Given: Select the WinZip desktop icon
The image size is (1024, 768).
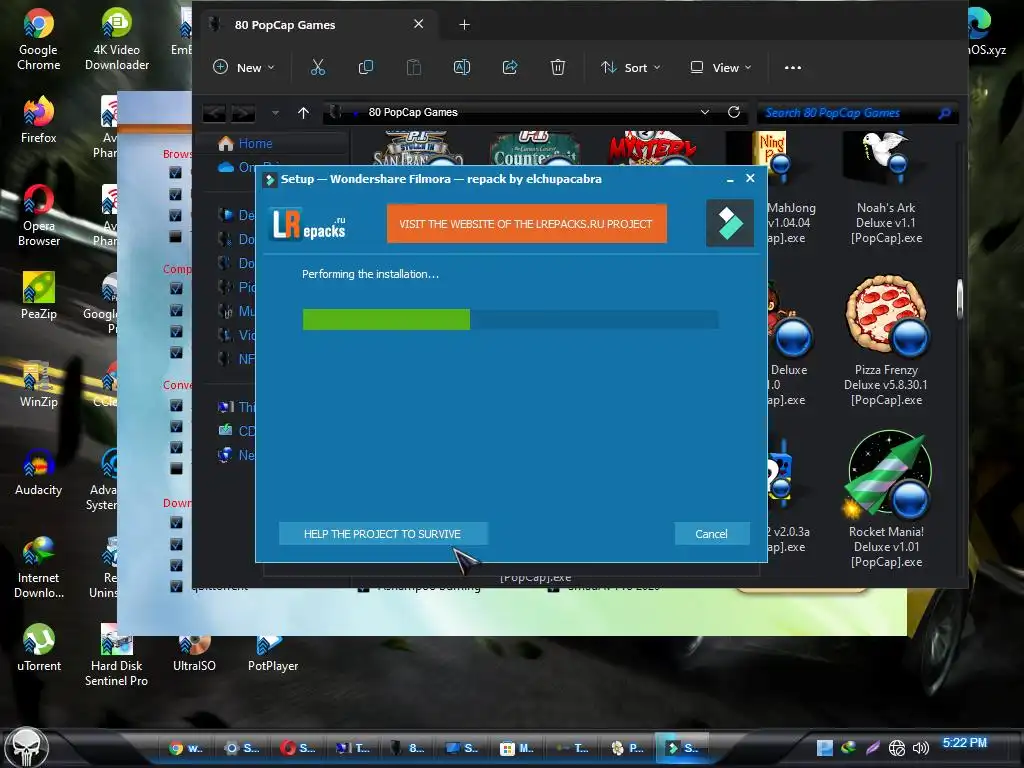Looking at the screenshot, I should click(39, 384).
